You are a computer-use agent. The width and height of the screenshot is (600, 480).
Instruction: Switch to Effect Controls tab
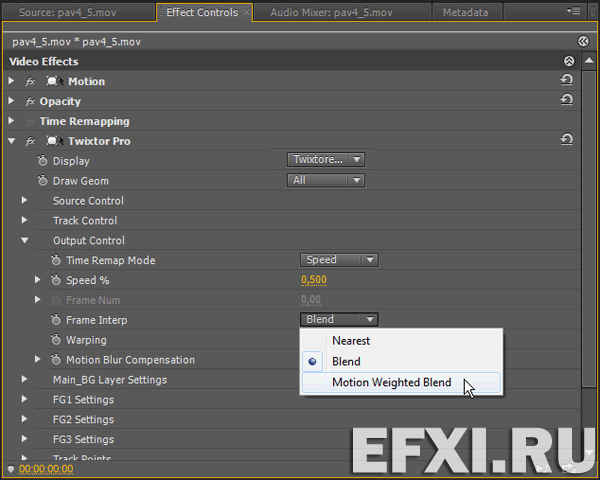(202, 13)
